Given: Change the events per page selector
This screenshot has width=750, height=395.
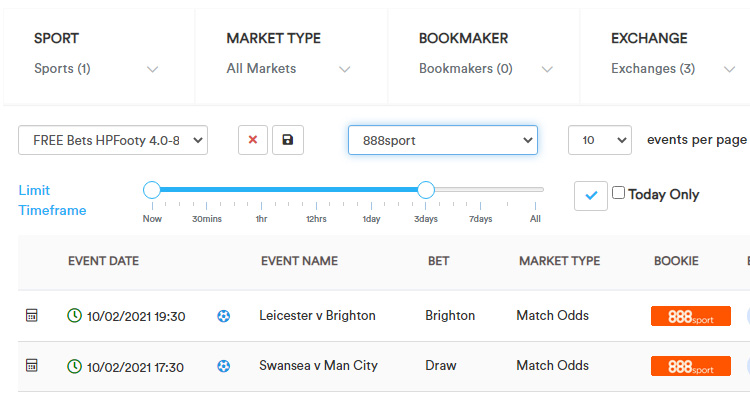Looking at the screenshot, I should [600, 140].
